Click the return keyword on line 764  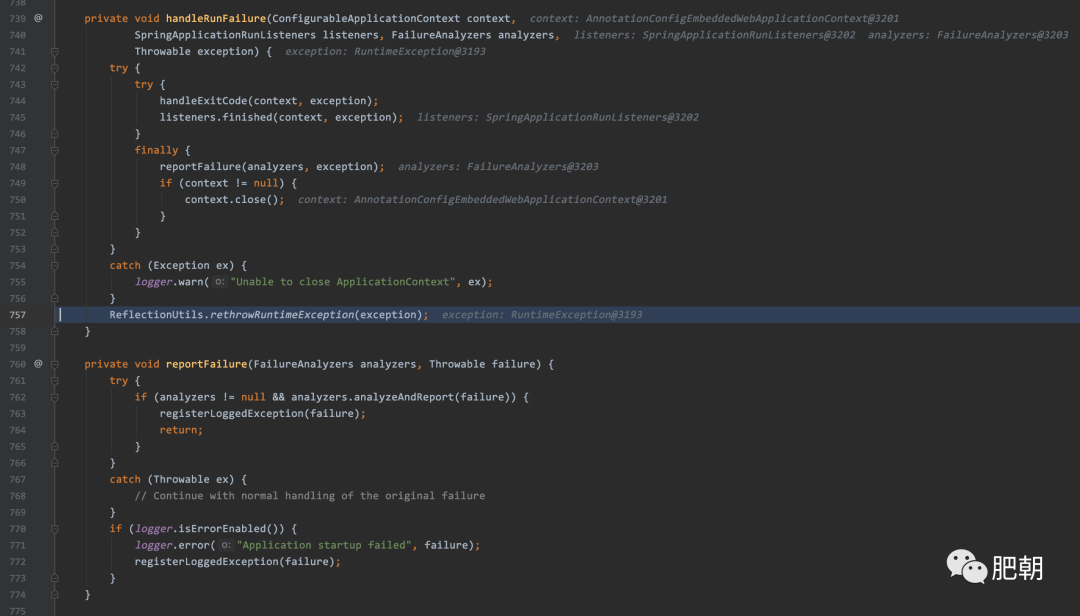178,430
